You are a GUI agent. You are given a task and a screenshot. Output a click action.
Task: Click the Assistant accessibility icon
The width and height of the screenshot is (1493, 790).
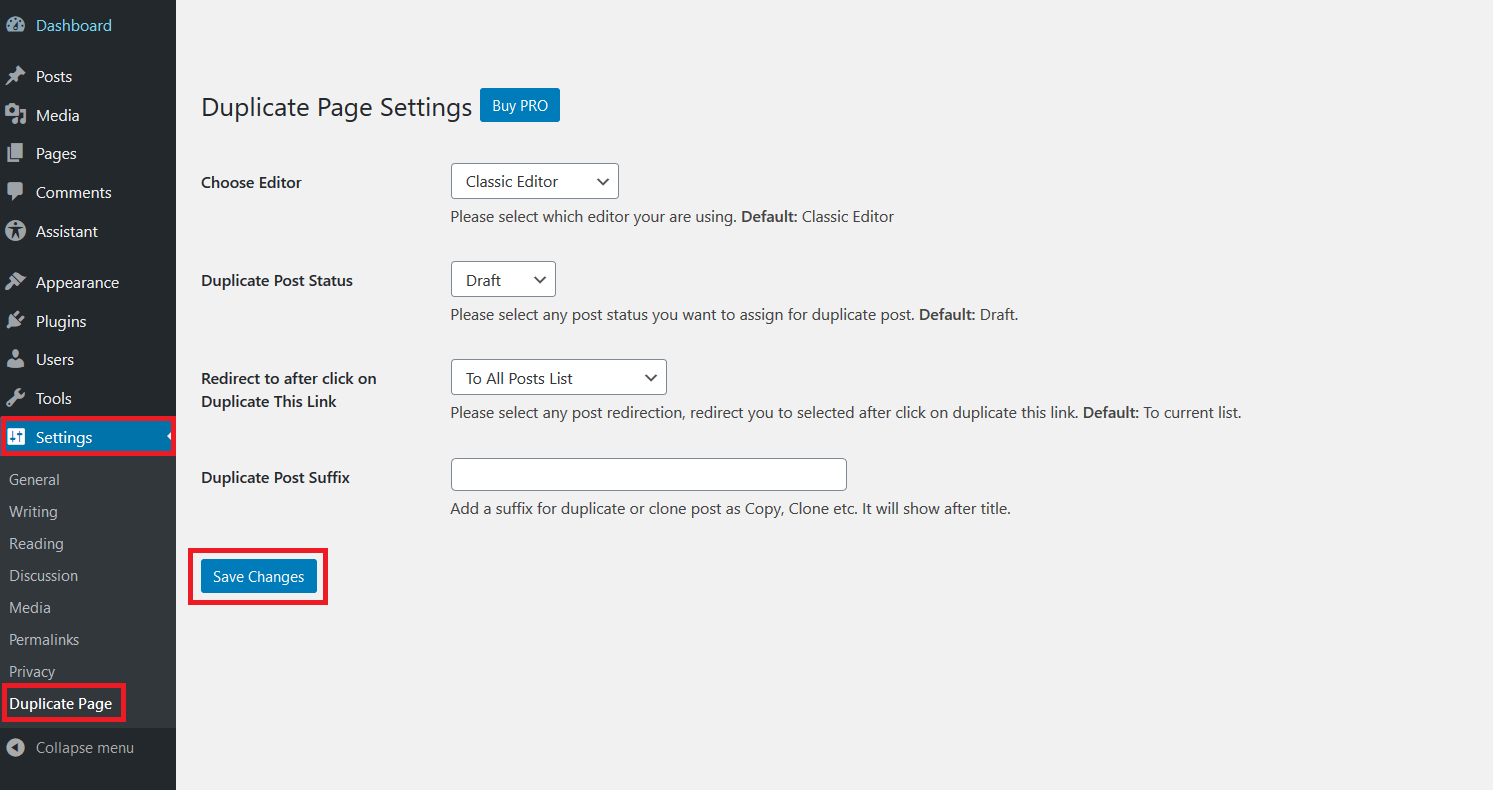[x=15, y=231]
